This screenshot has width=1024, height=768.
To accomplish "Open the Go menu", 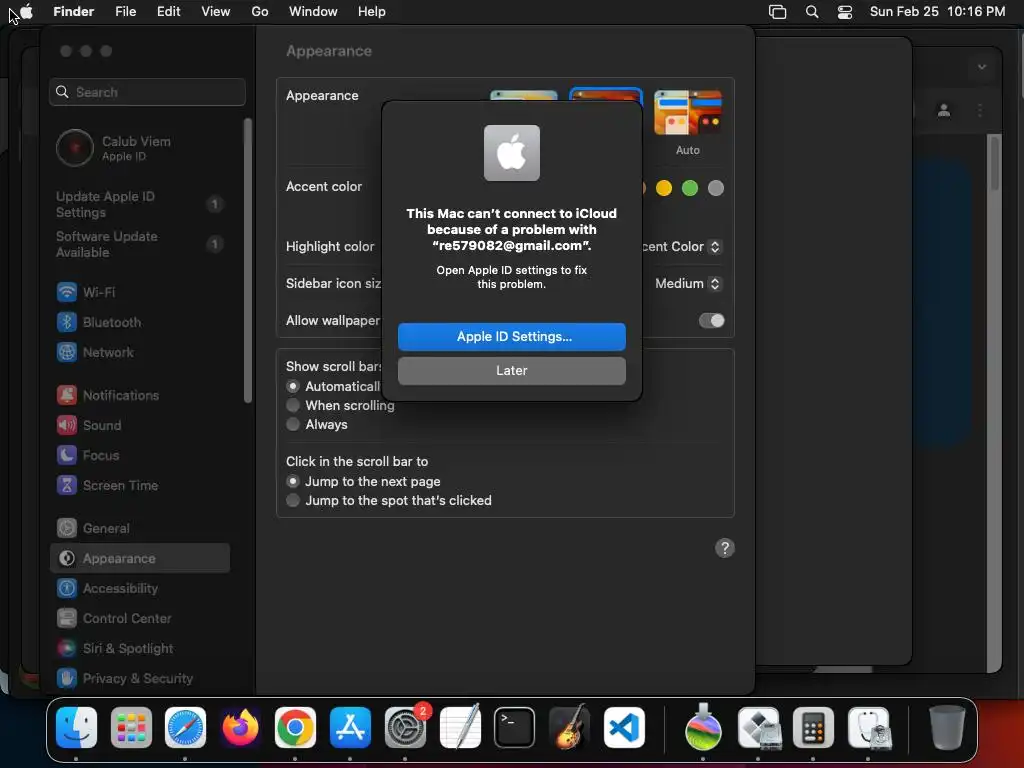I will tap(259, 11).
